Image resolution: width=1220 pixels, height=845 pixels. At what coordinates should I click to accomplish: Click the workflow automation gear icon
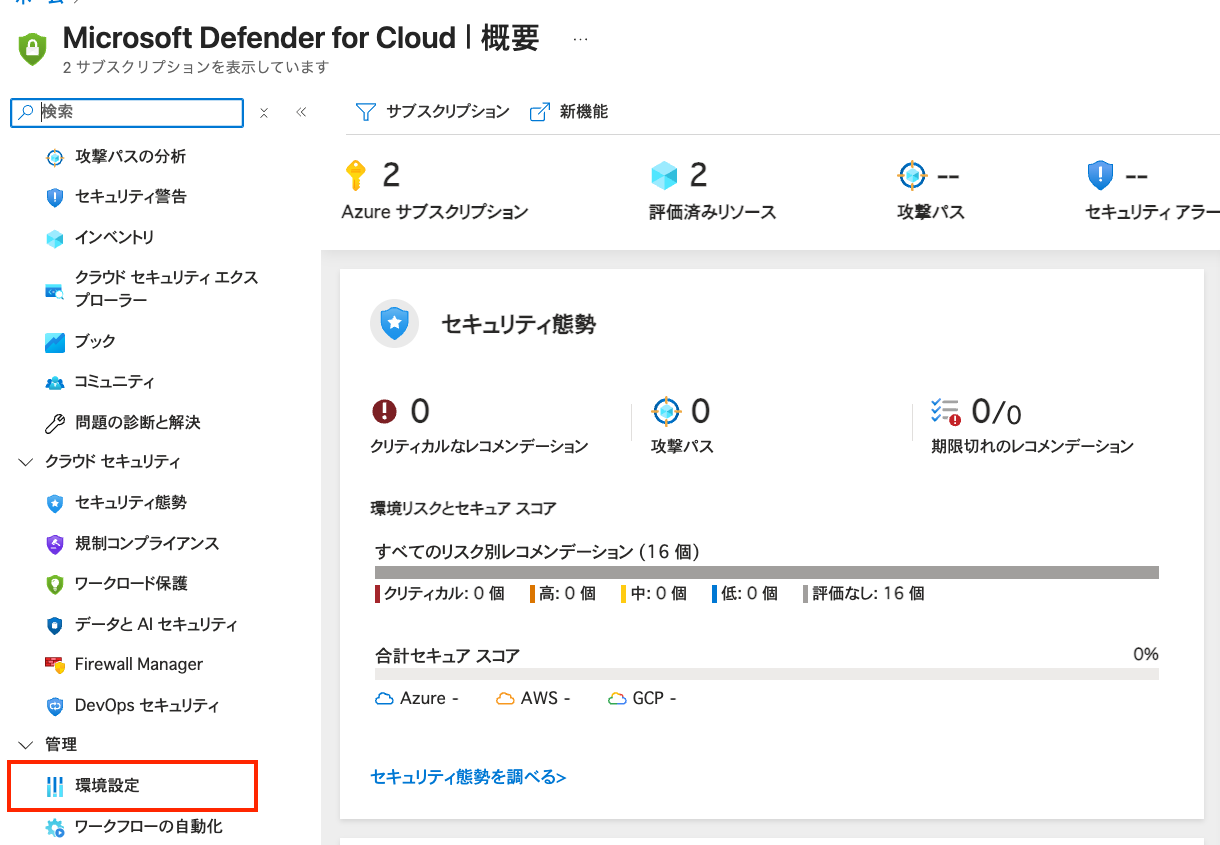[55, 827]
